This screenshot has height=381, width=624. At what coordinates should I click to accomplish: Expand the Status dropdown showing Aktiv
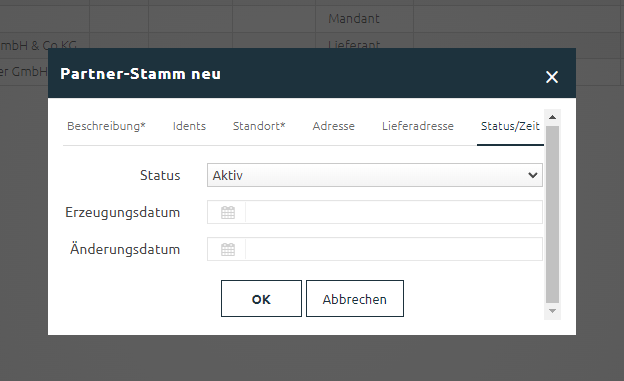coord(374,175)
